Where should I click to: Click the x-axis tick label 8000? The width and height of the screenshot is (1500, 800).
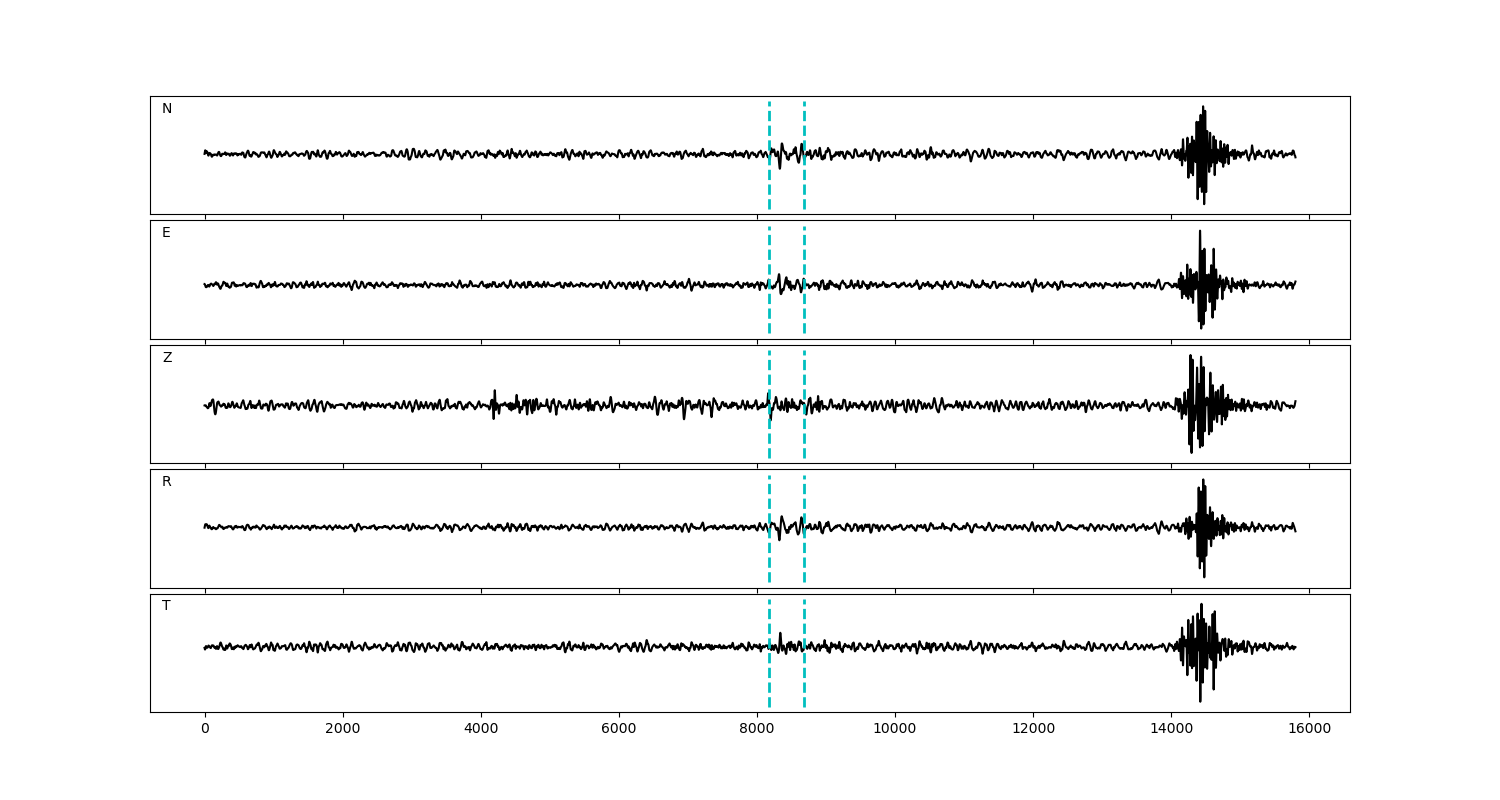tap(757, 729)
